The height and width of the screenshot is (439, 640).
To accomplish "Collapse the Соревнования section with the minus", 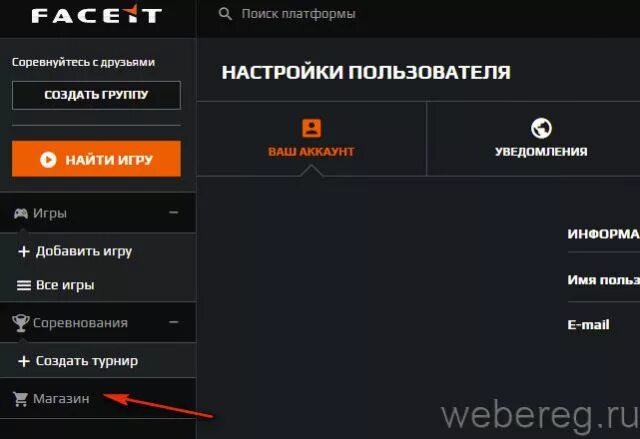I will tap(173, 322).
